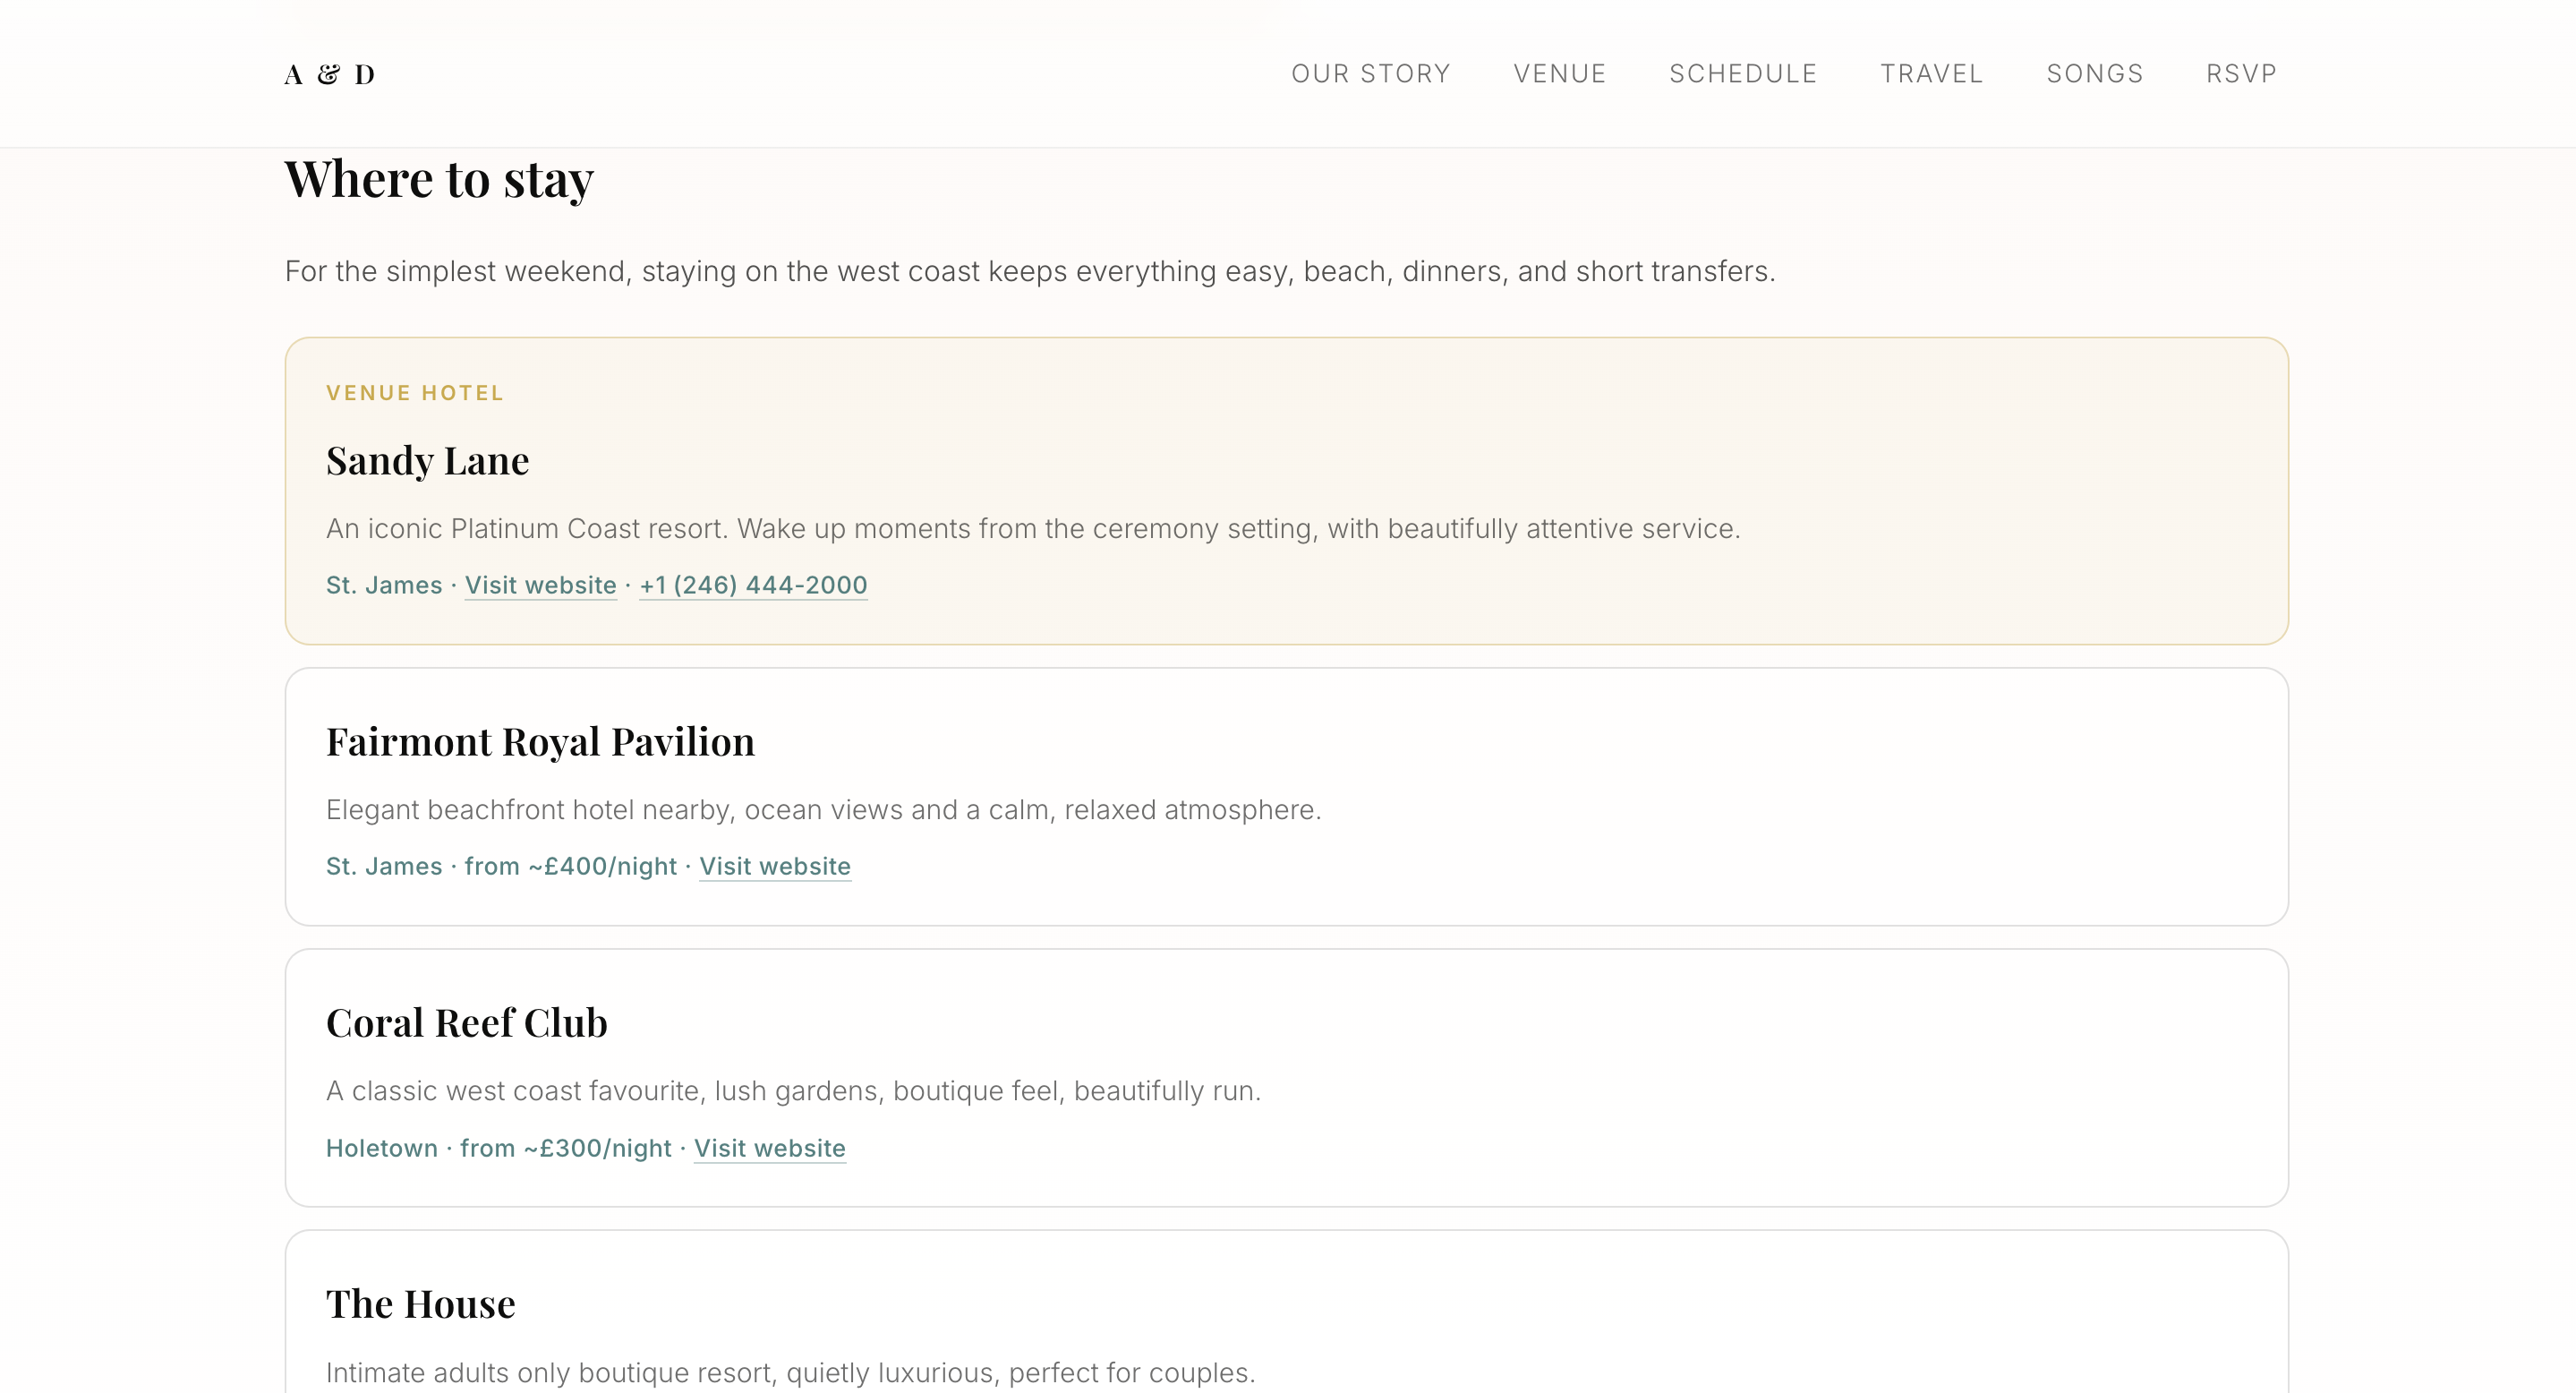
Task: Click the Sandy Lane hotel heading
Action: pos(427,461)
